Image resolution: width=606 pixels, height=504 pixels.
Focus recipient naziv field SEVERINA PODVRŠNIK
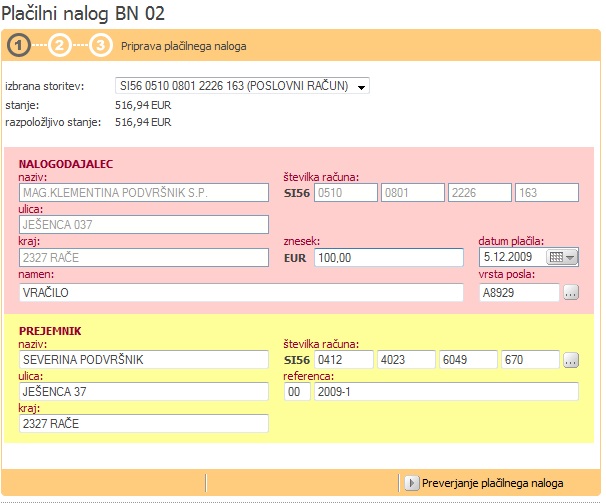(x=144, y=360)
